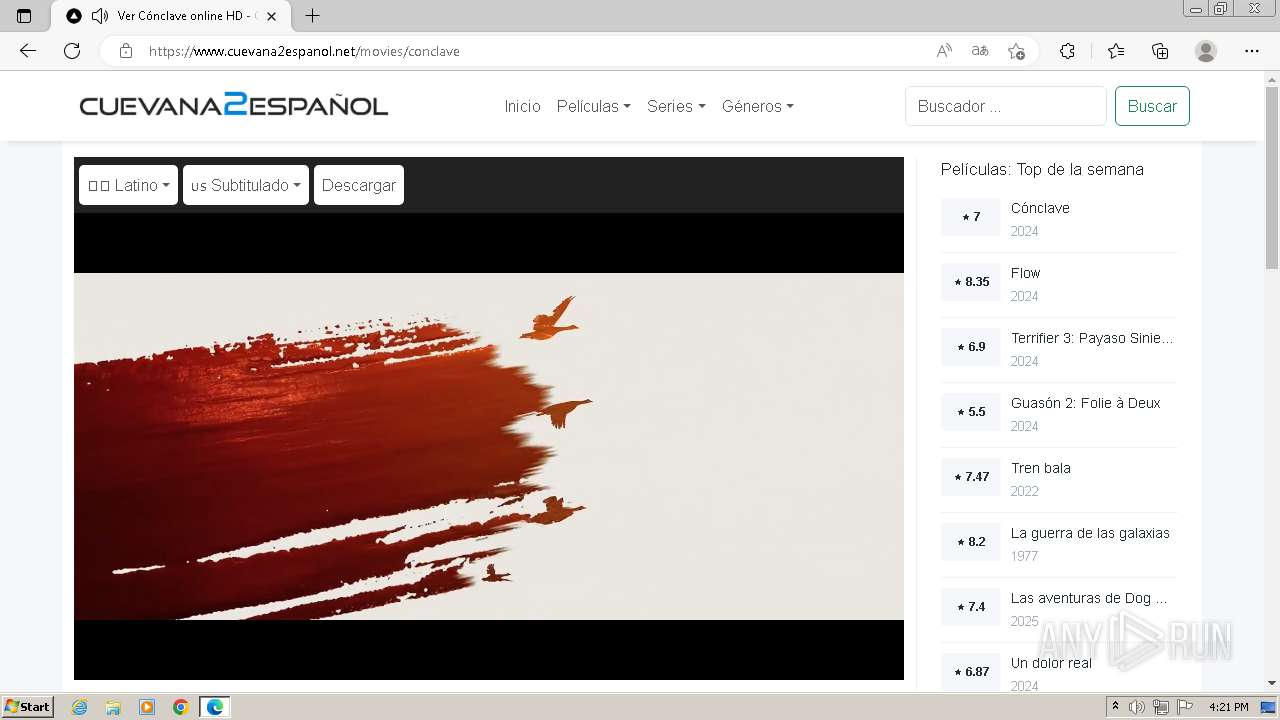Open Guasón 2: Folie à Deux
Image resolution: width=1280 pixels, height=720 pixels.
1085,403
